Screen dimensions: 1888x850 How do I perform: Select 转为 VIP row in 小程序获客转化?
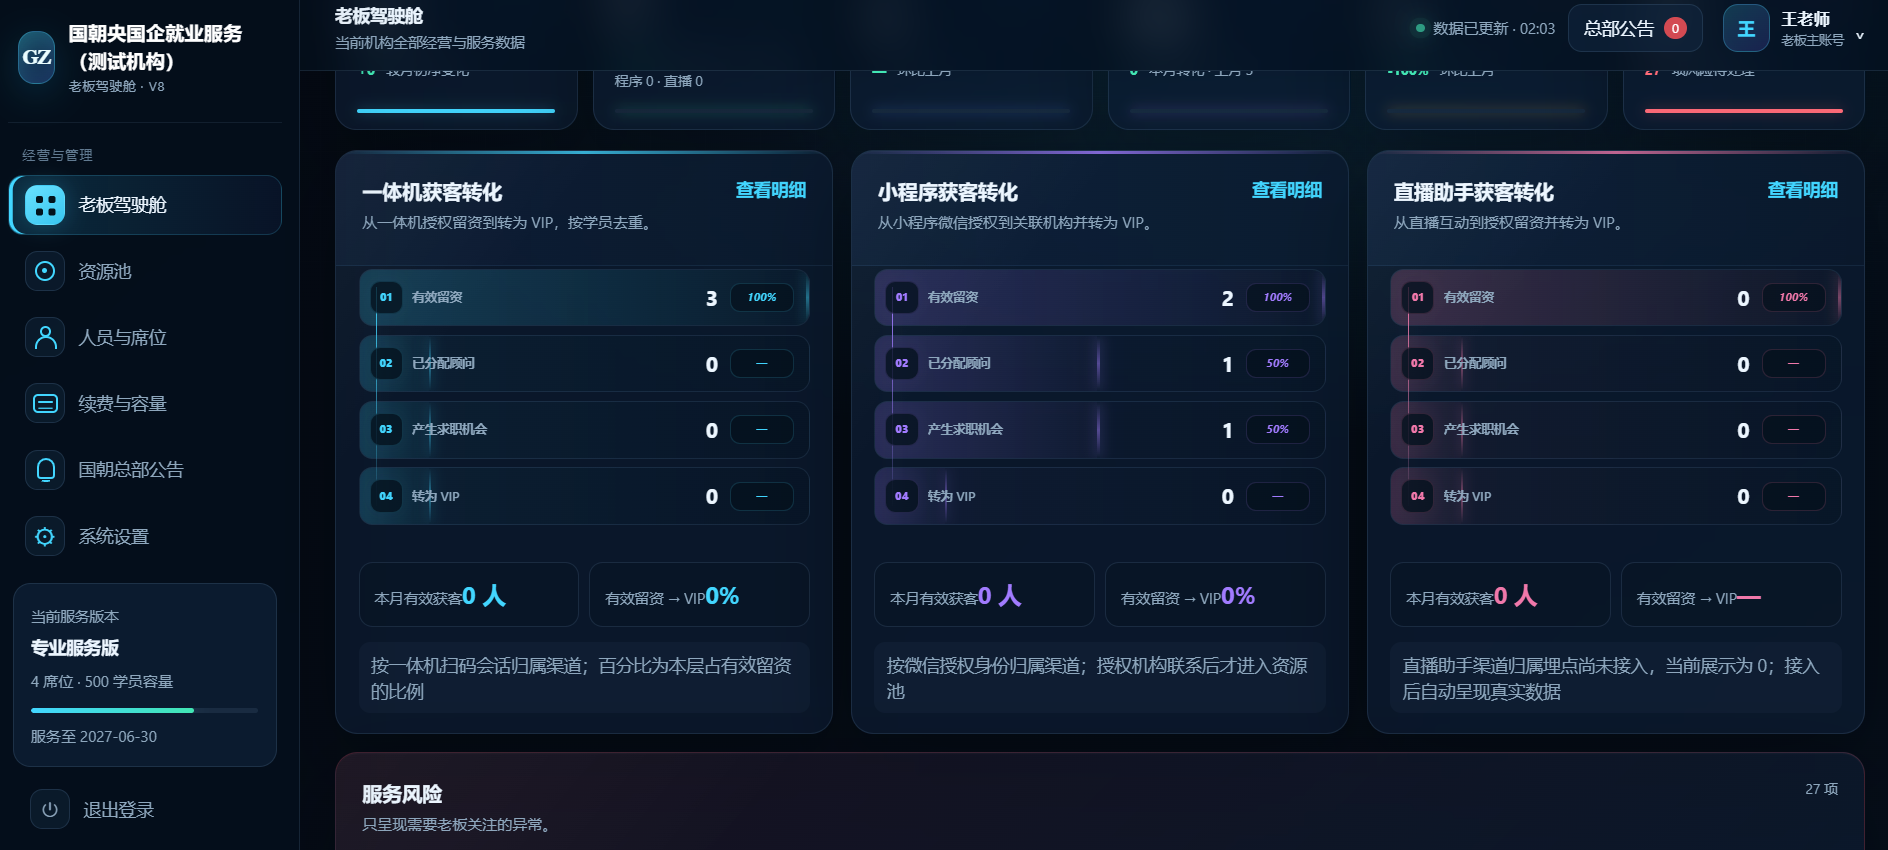click(x=1100, y=496)
